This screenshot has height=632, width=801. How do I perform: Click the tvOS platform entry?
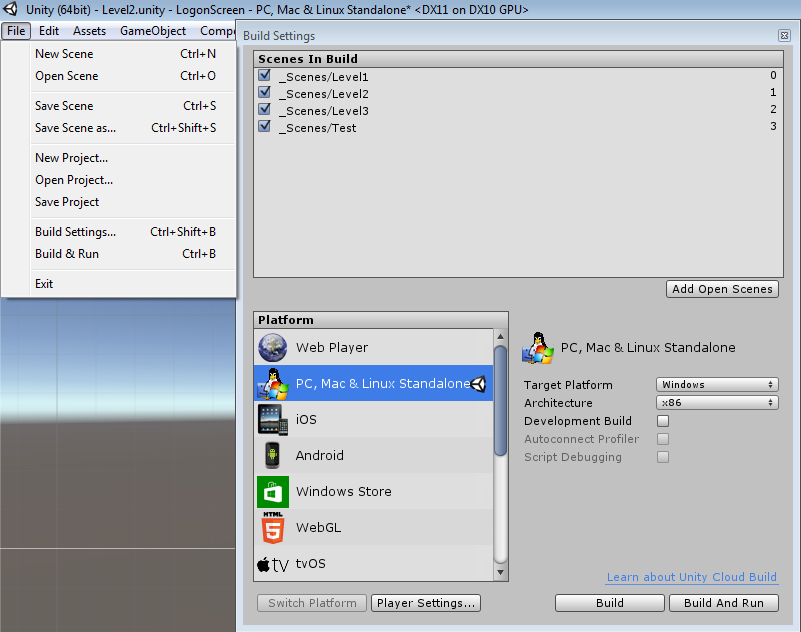click(x=312, y=564)
